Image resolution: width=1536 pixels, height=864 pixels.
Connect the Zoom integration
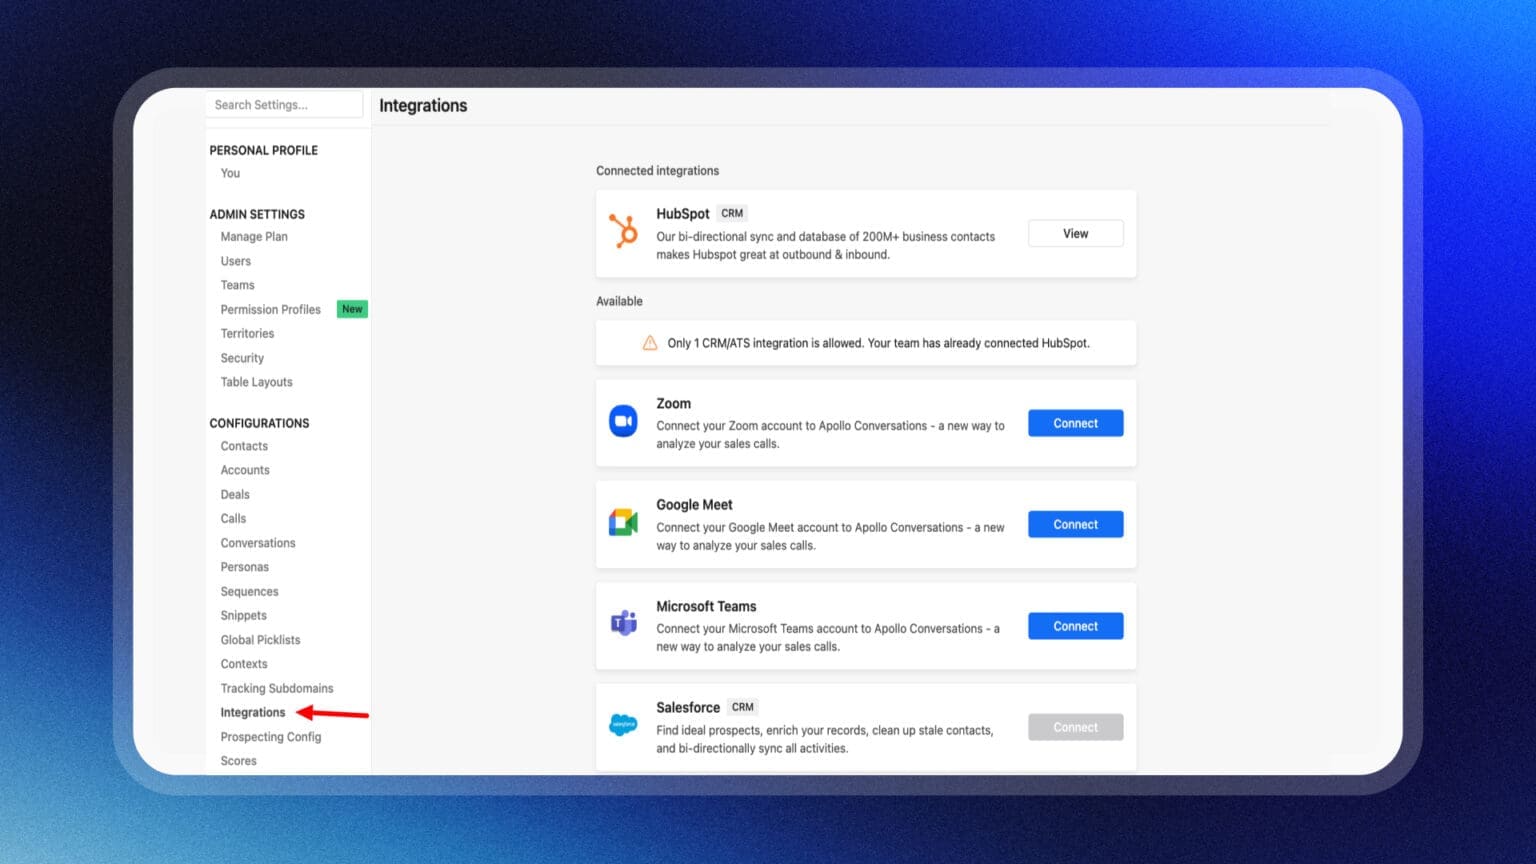tap(1075, 423)
